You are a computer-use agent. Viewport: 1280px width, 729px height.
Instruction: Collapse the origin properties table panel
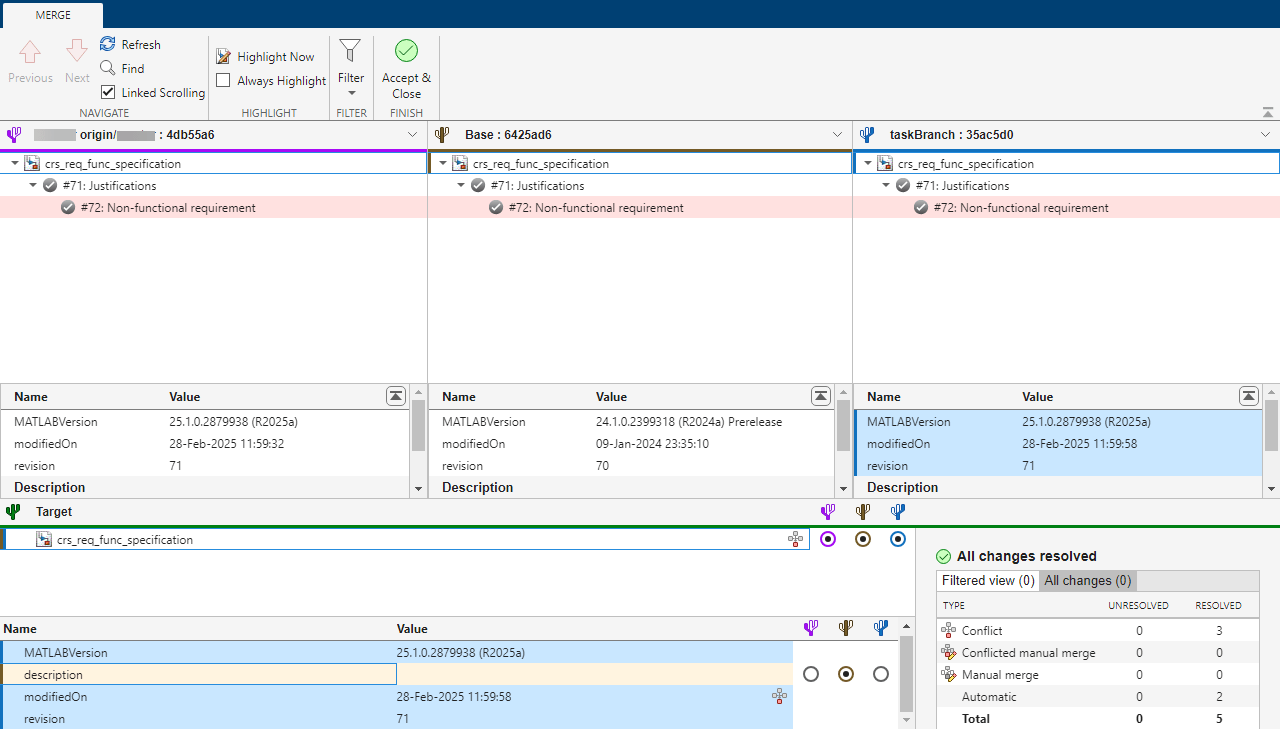[x=396, y=396]
